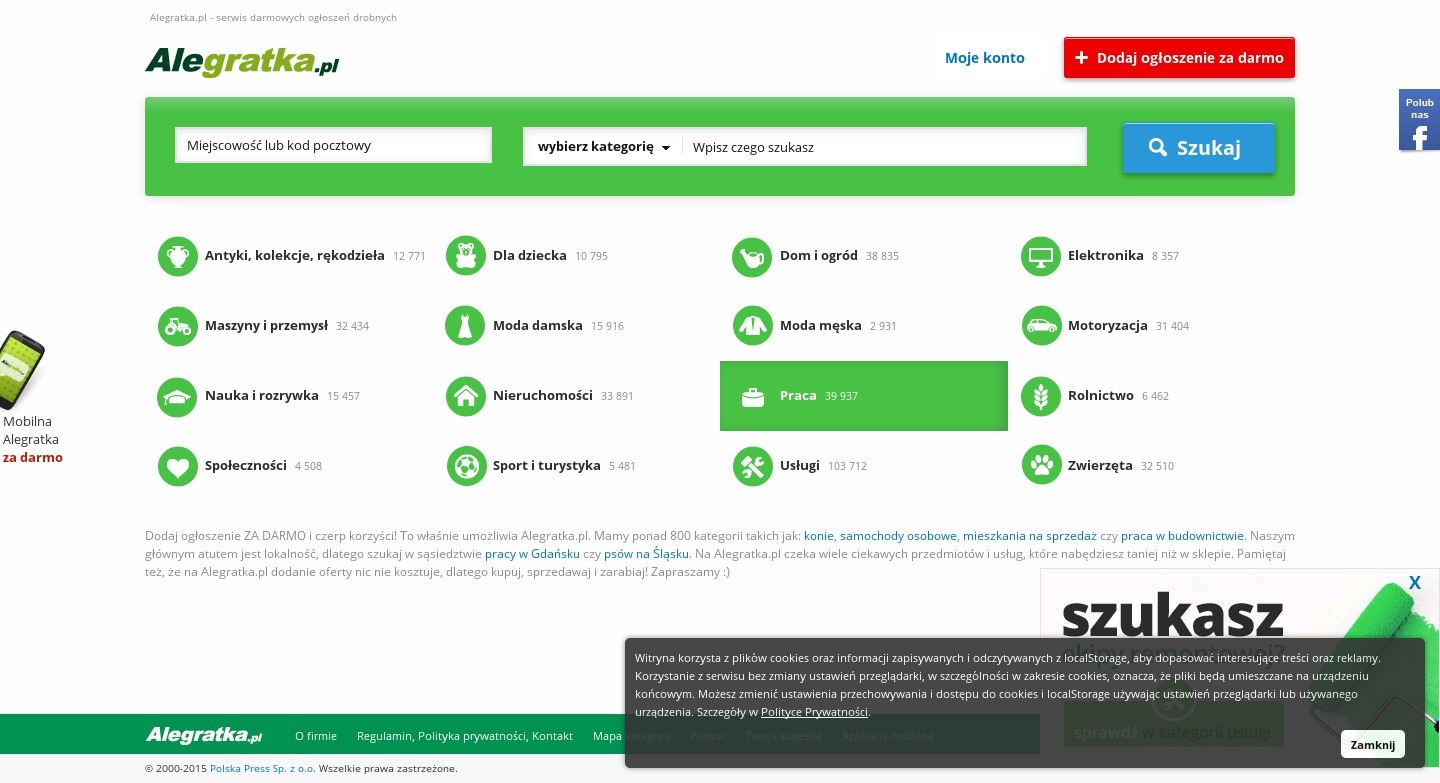The width and height of the screenshot is (1440, 783).
Task: Select the Dom i ogród watering can icon
Action: tap(752, 256)
